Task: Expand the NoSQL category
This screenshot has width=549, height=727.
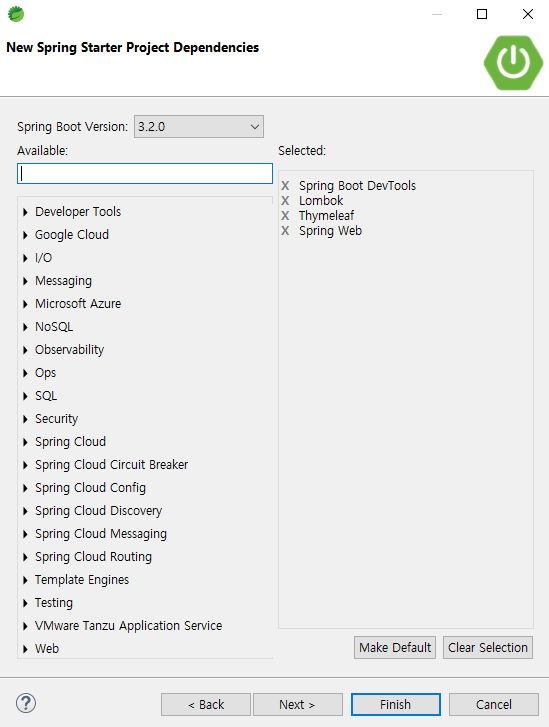Action: click(25, 327)
